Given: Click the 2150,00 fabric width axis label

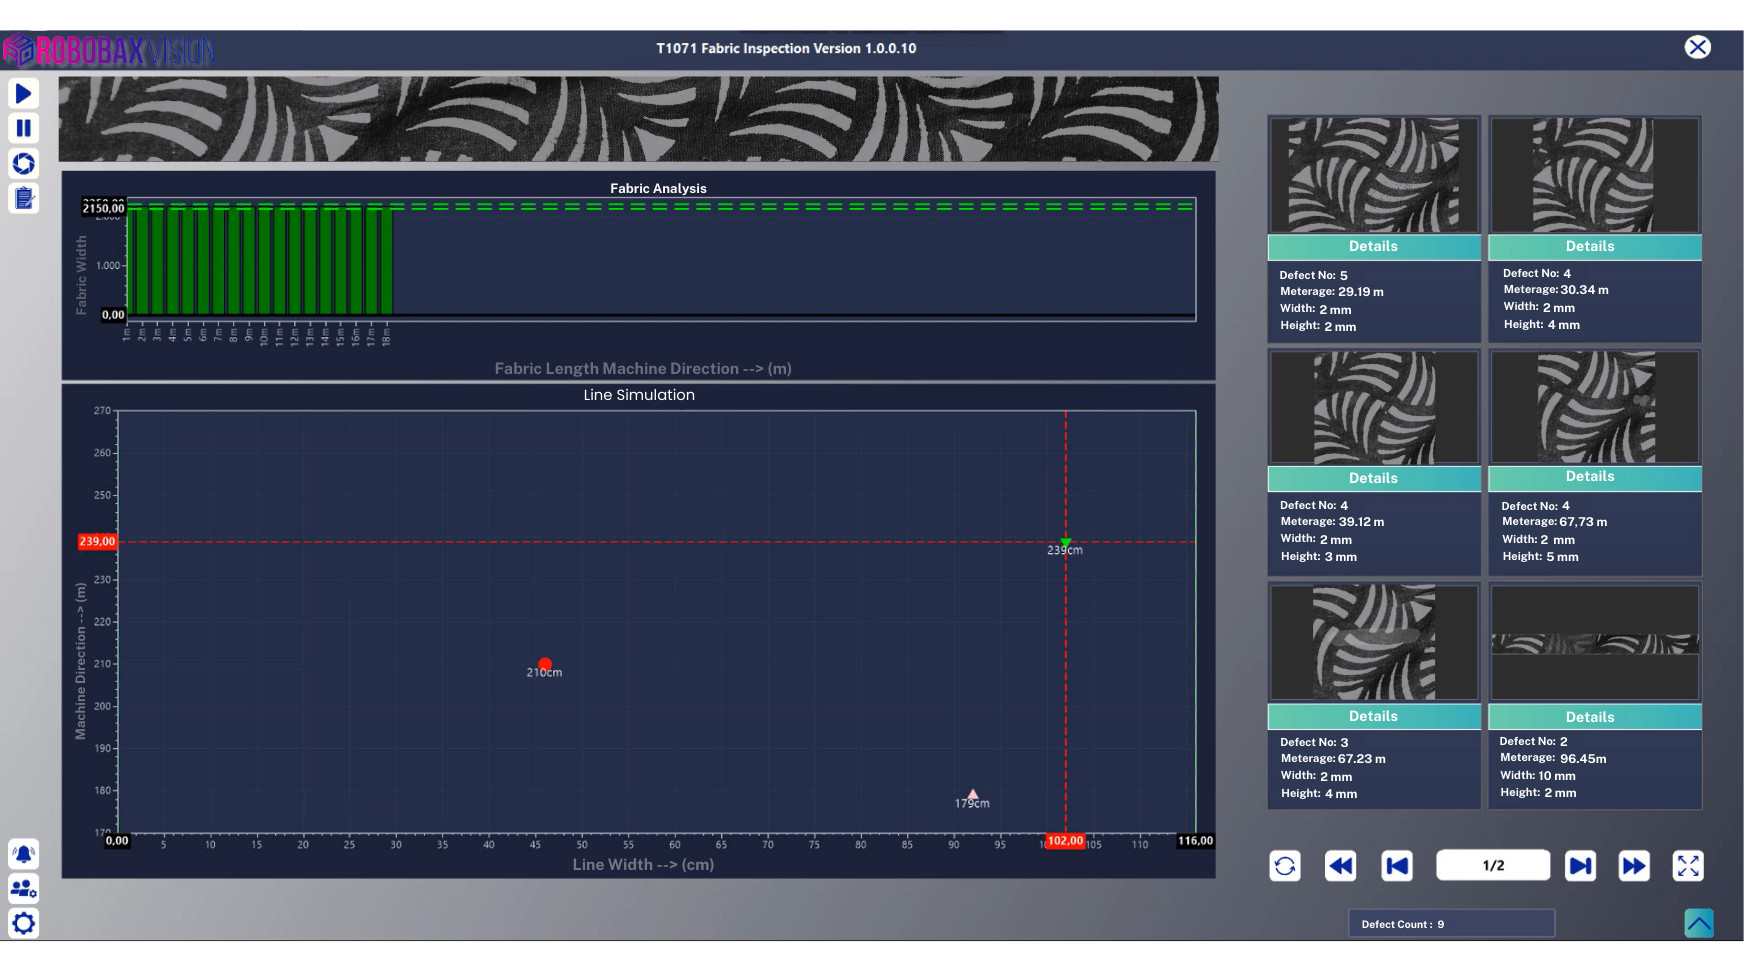Looking at the screenshot, I should tap(104, 208).
